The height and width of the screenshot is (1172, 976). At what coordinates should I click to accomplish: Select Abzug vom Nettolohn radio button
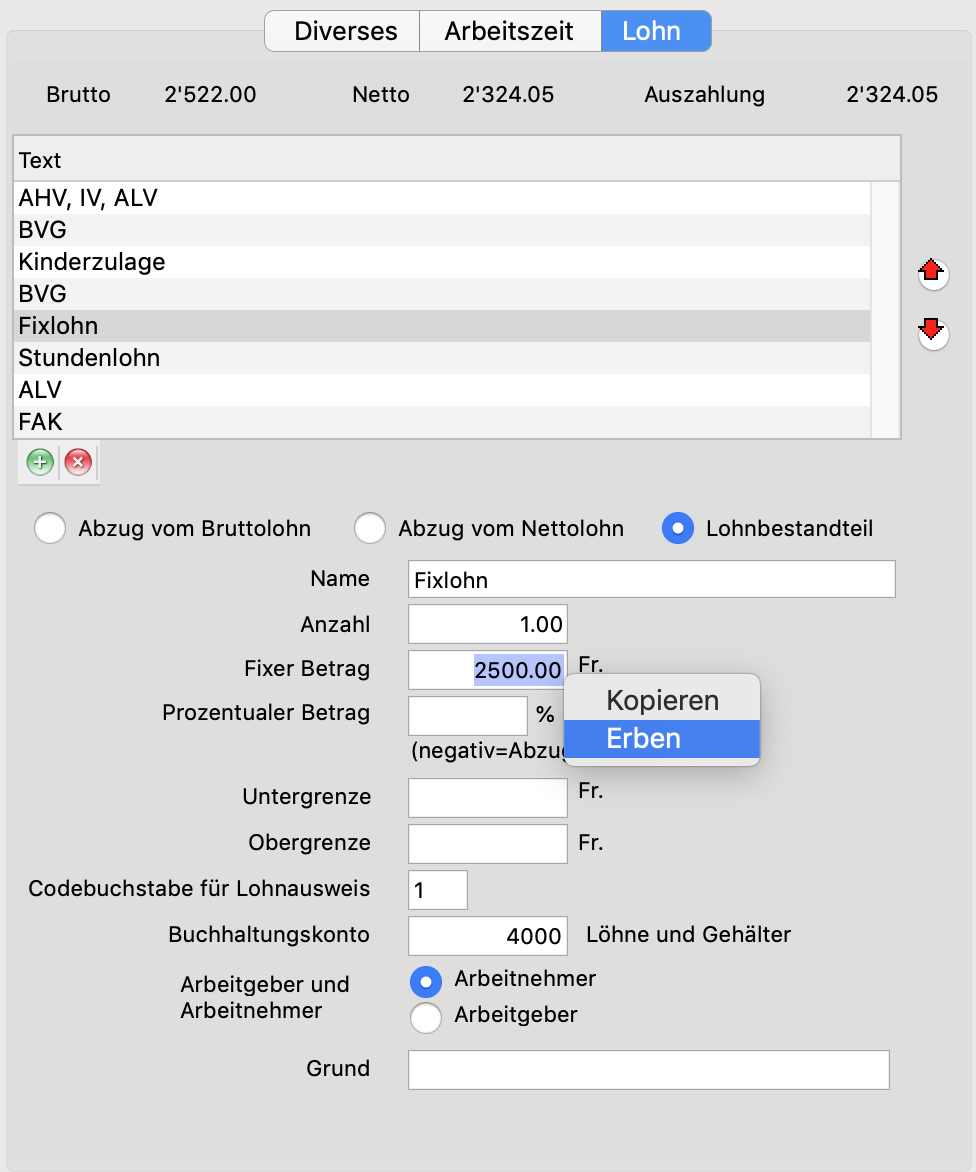[x=370, y=528]
